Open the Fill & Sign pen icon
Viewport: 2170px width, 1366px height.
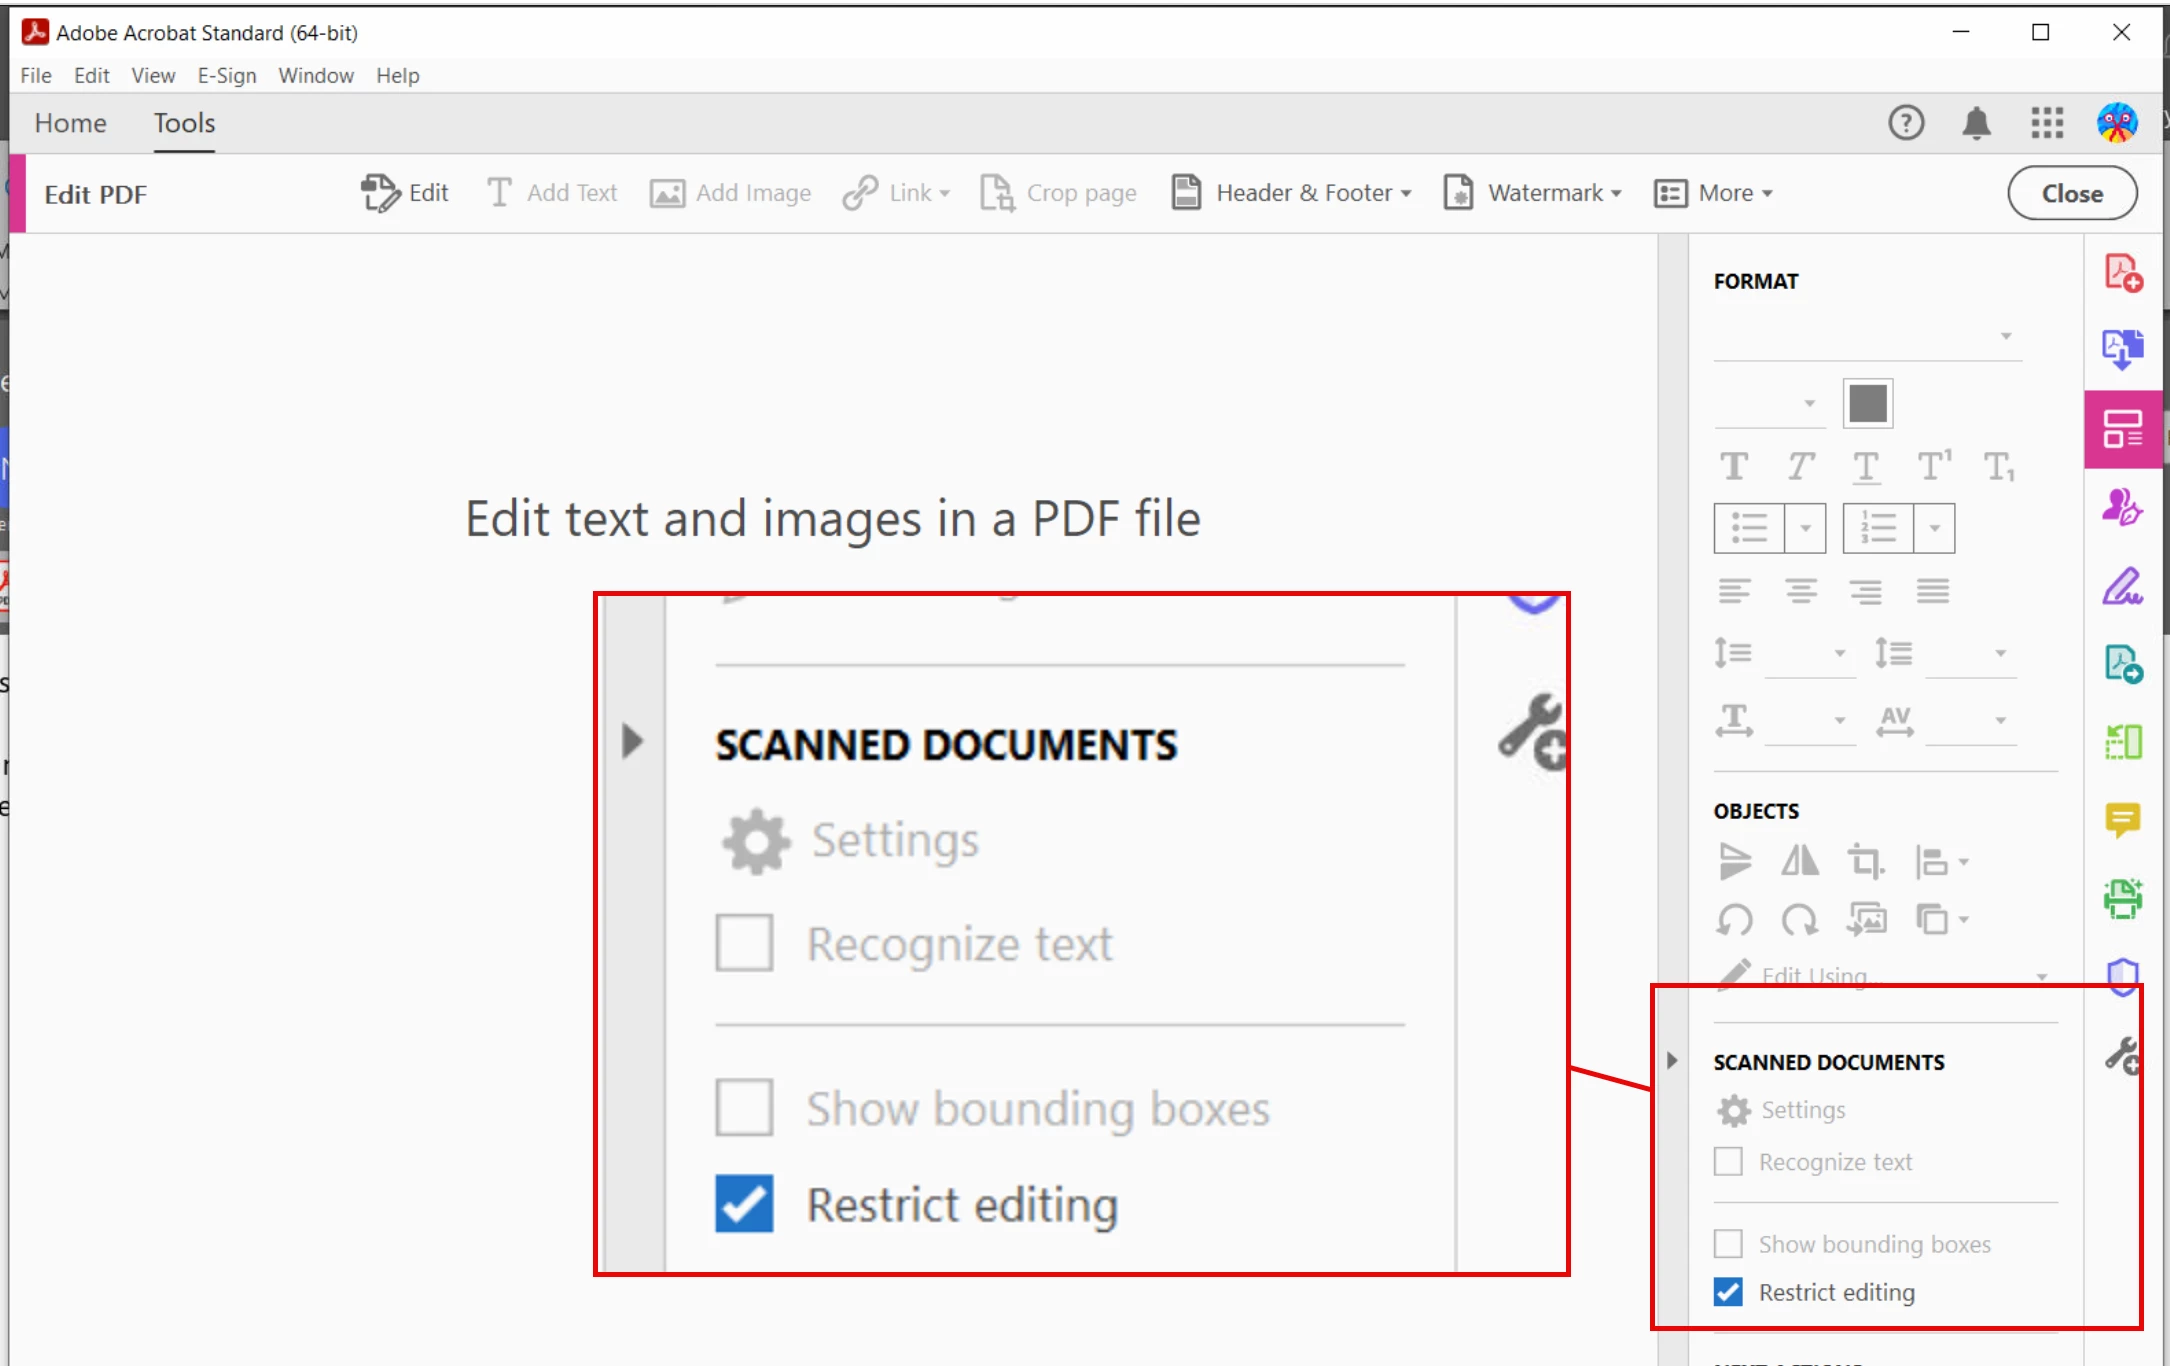(2122, 587)
